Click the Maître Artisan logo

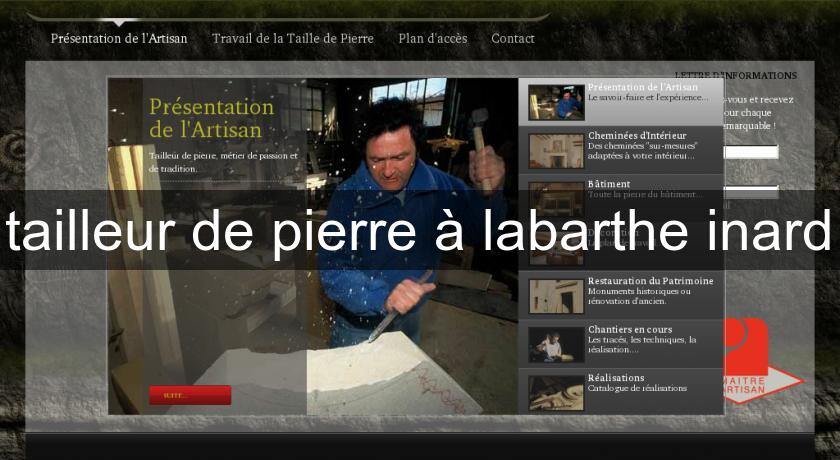click(763, 360)
